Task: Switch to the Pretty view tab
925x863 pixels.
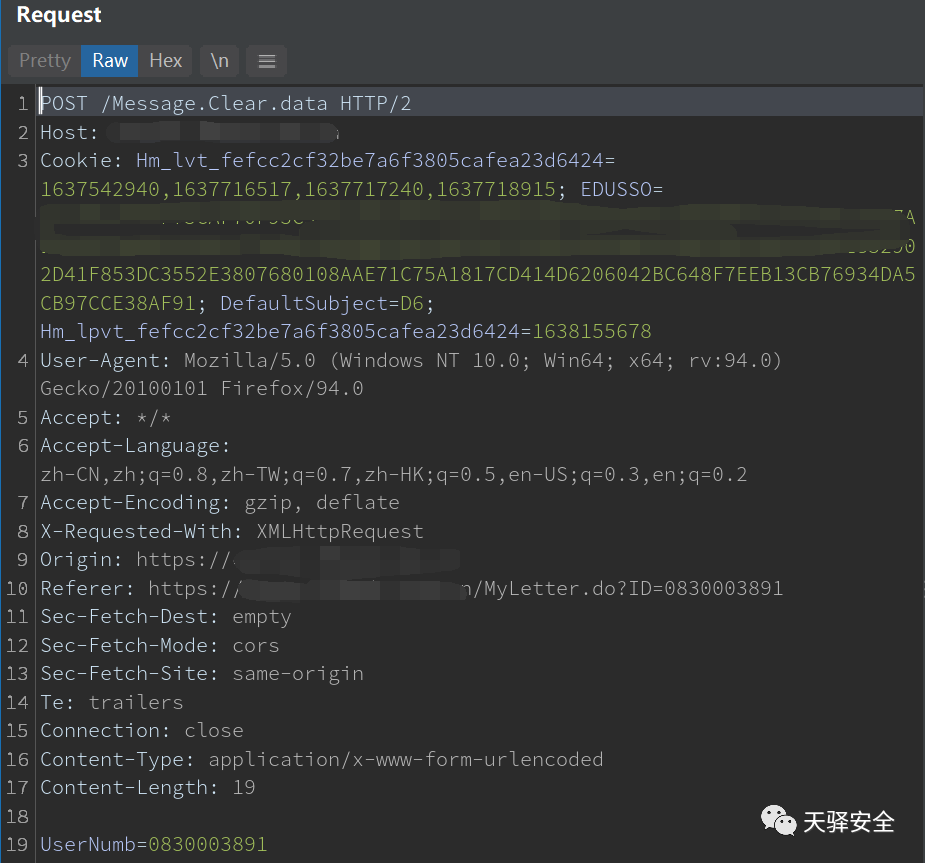Action: tap(45, 61)
